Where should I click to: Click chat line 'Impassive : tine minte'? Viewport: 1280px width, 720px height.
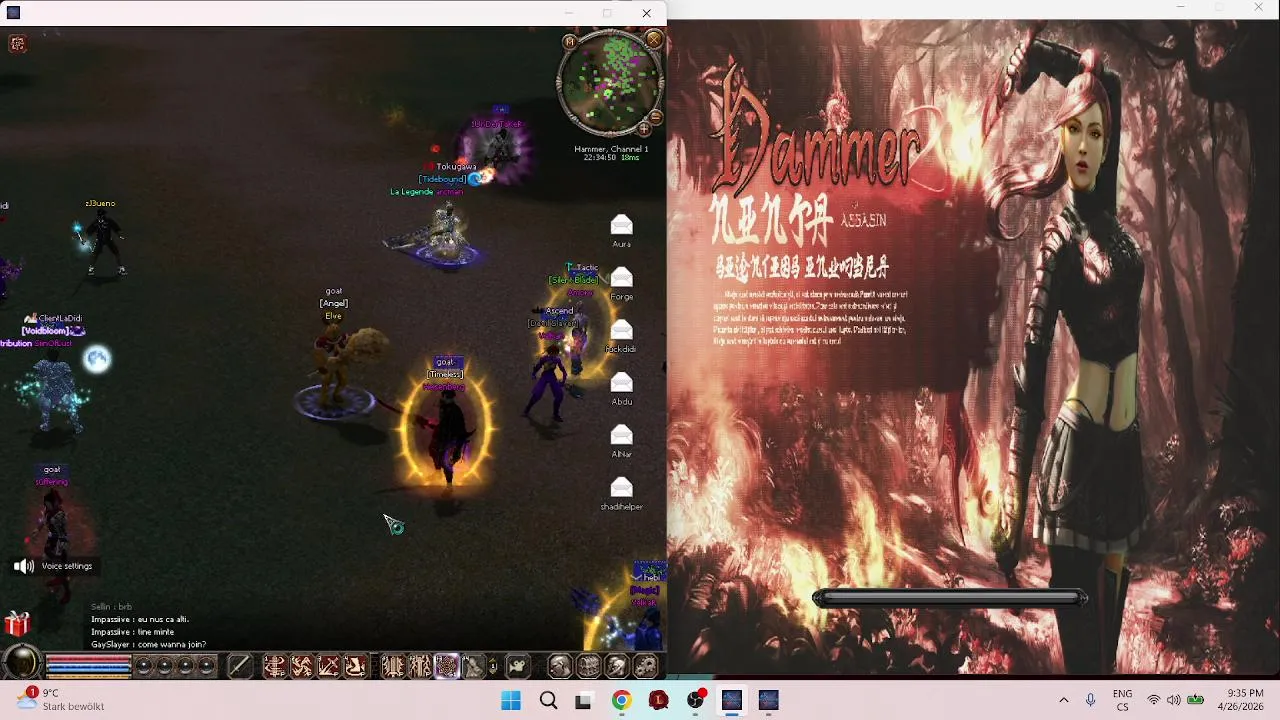[132, 632]
